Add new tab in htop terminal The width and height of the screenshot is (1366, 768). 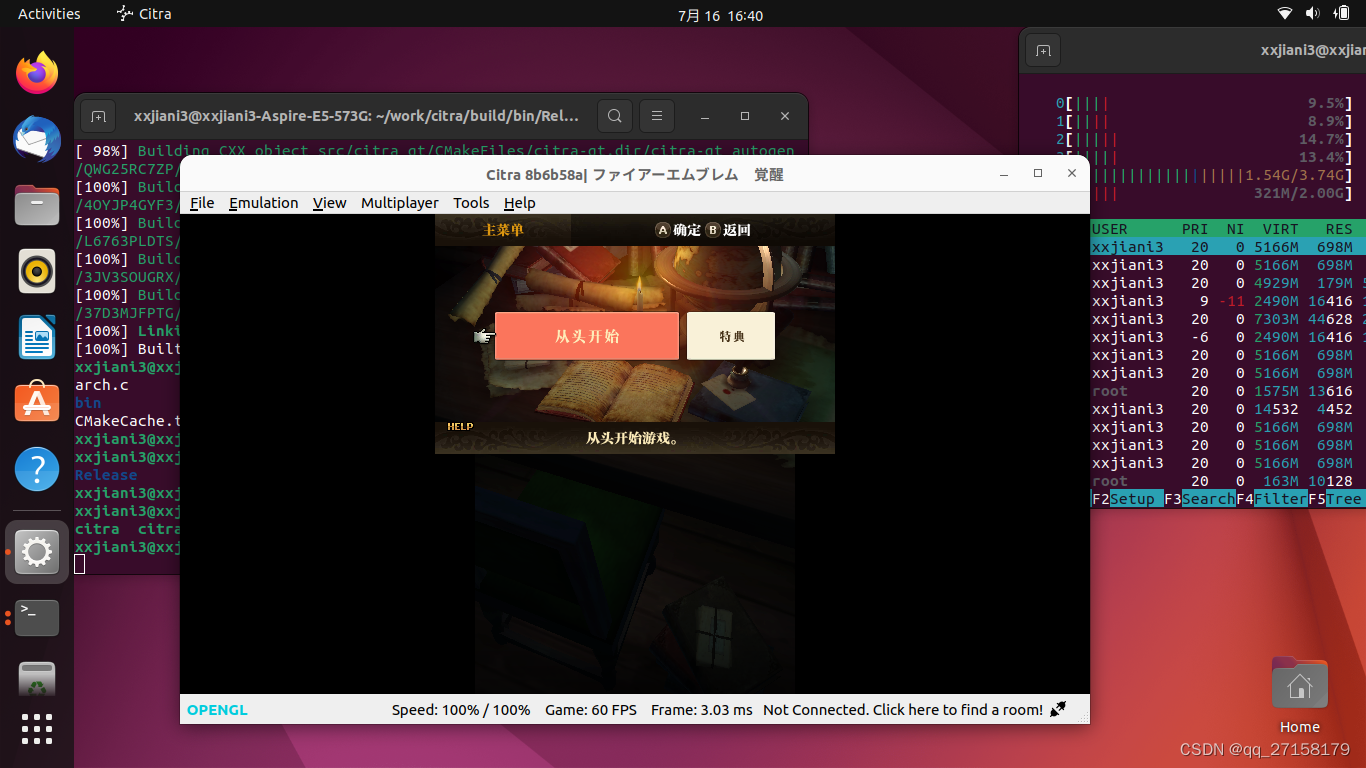point(1043,50)
